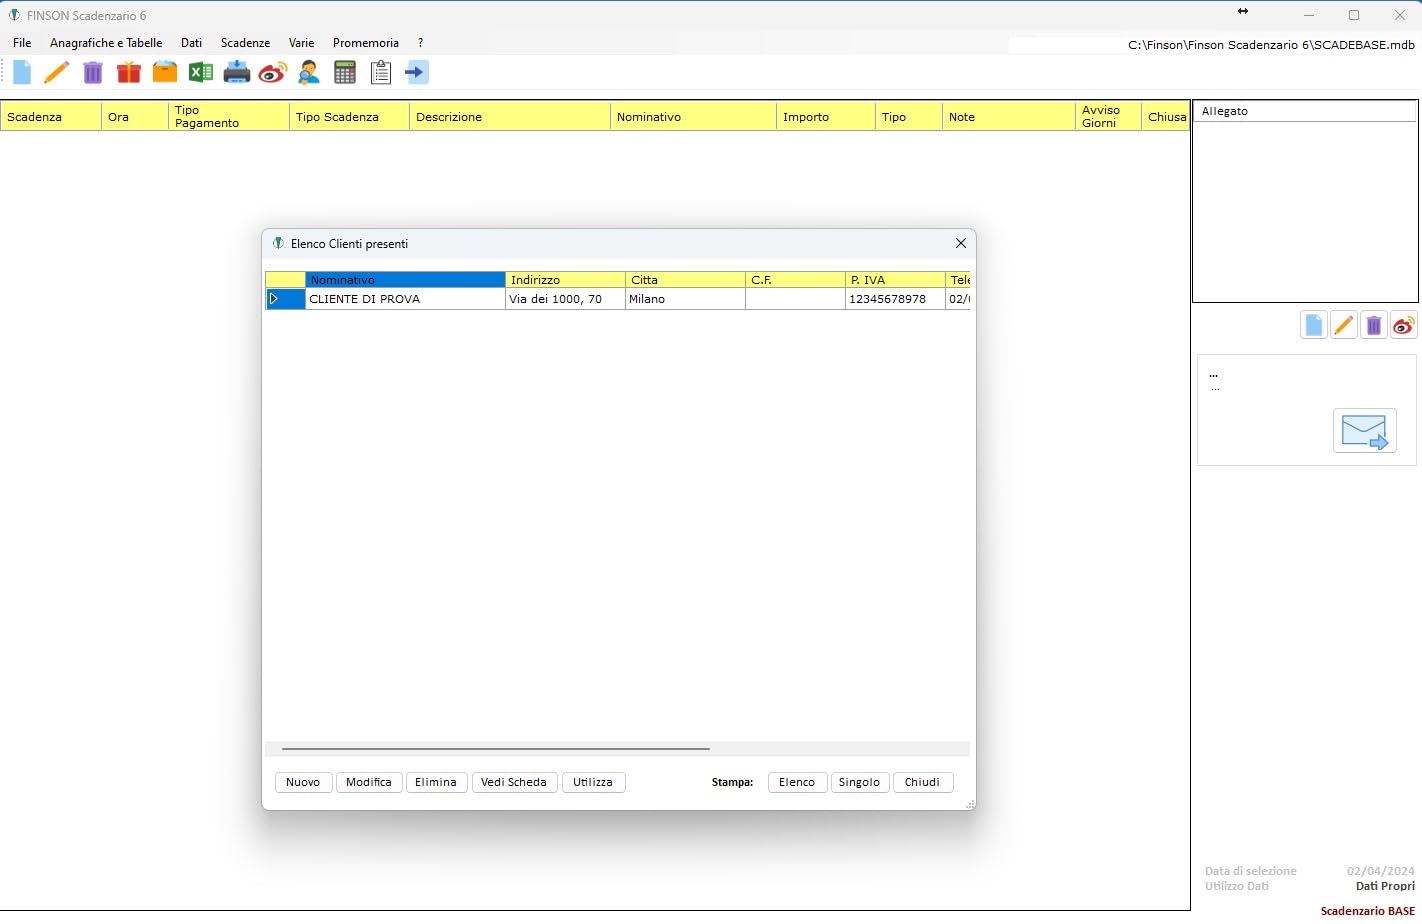The width and height of the screenshot is (1422, 924).
Task: Click the red gift box toolbar icon
Action: pyautogui.click(x=129, y=72)
